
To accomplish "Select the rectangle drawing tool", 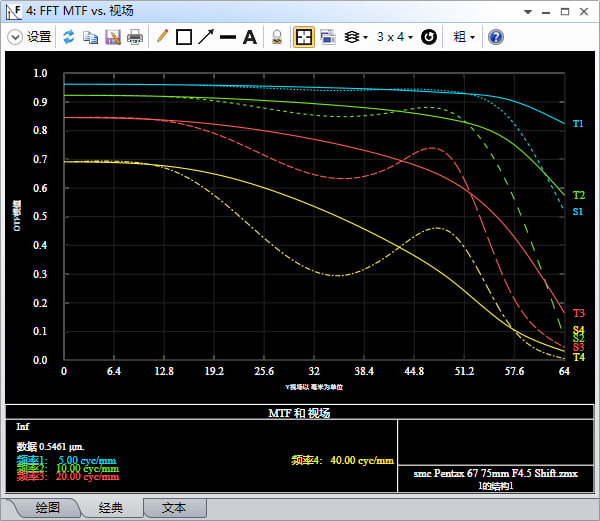I will [x=184, y=37].
